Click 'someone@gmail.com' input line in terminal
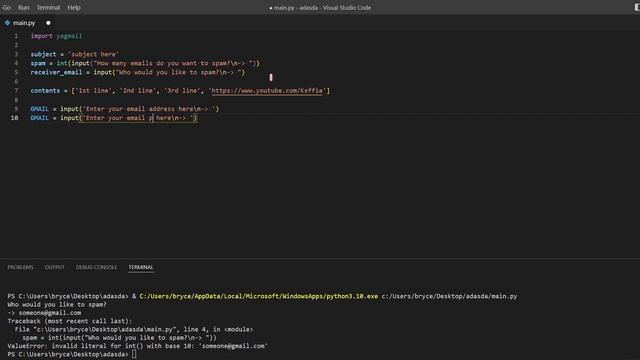Screen dimensions: 640x360 point(44,313)
